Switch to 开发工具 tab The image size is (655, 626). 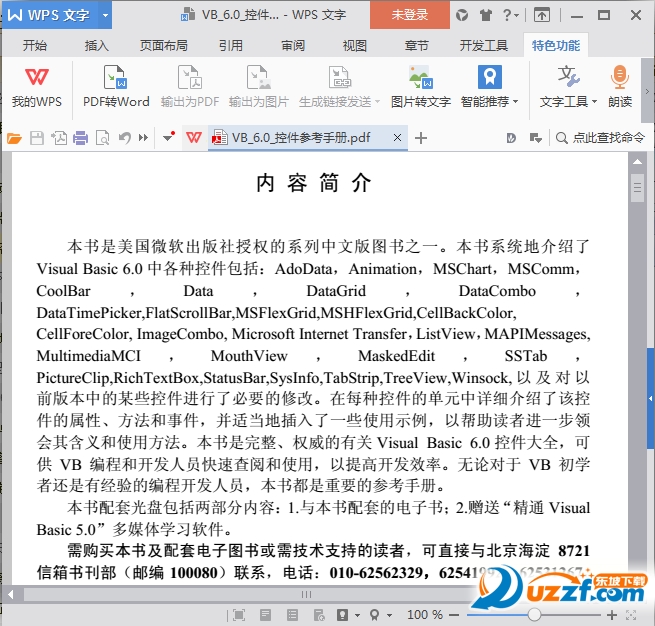pos(484,45)
